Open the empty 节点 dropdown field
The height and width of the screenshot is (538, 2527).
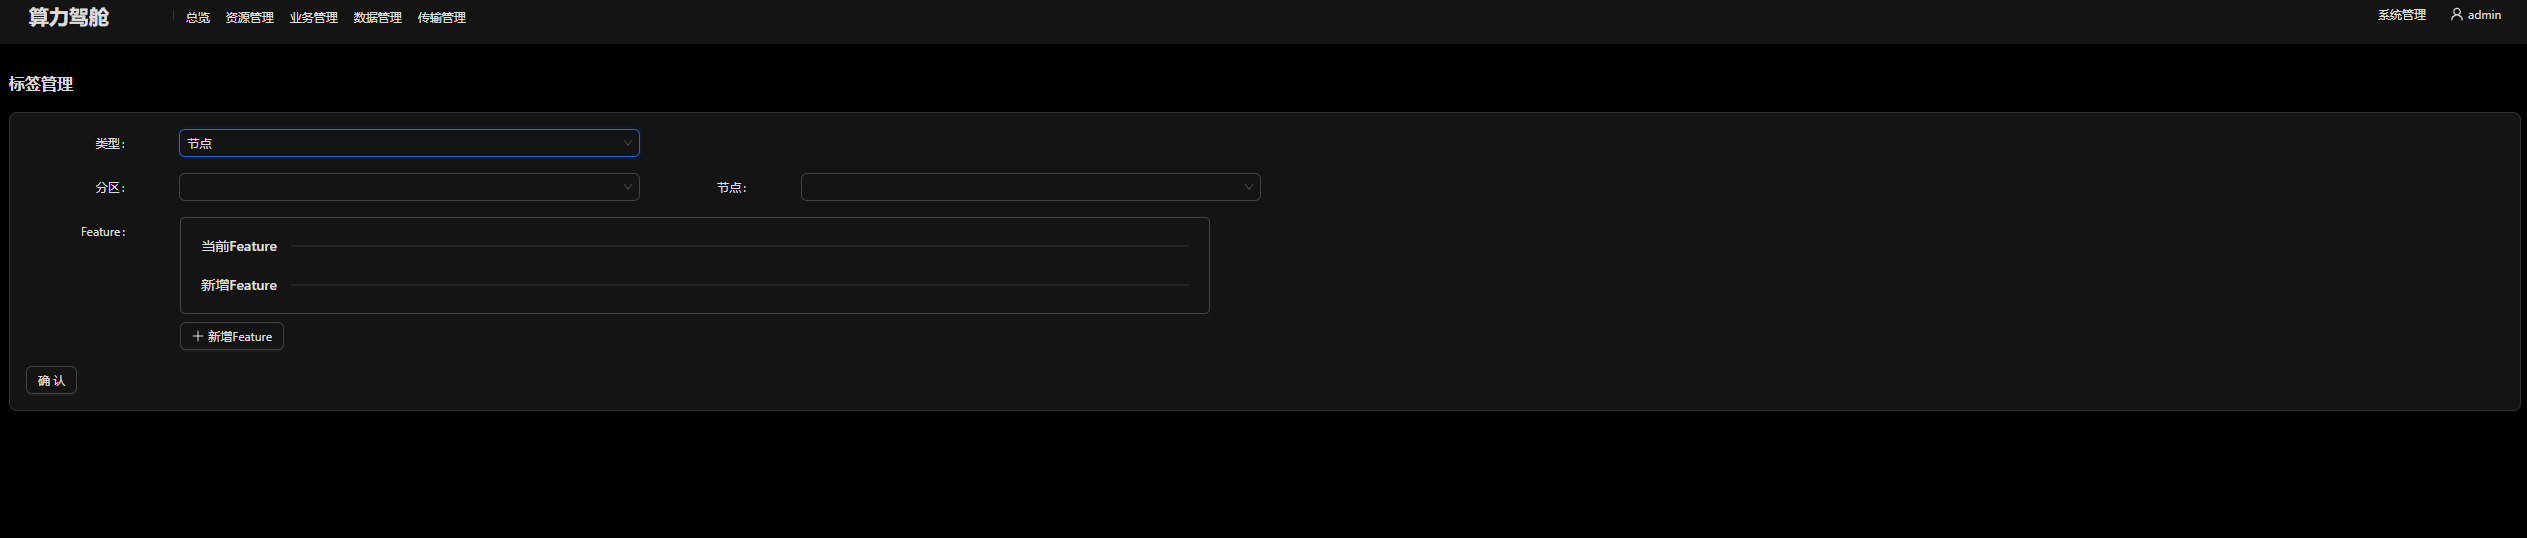[x=1030, y=187]
